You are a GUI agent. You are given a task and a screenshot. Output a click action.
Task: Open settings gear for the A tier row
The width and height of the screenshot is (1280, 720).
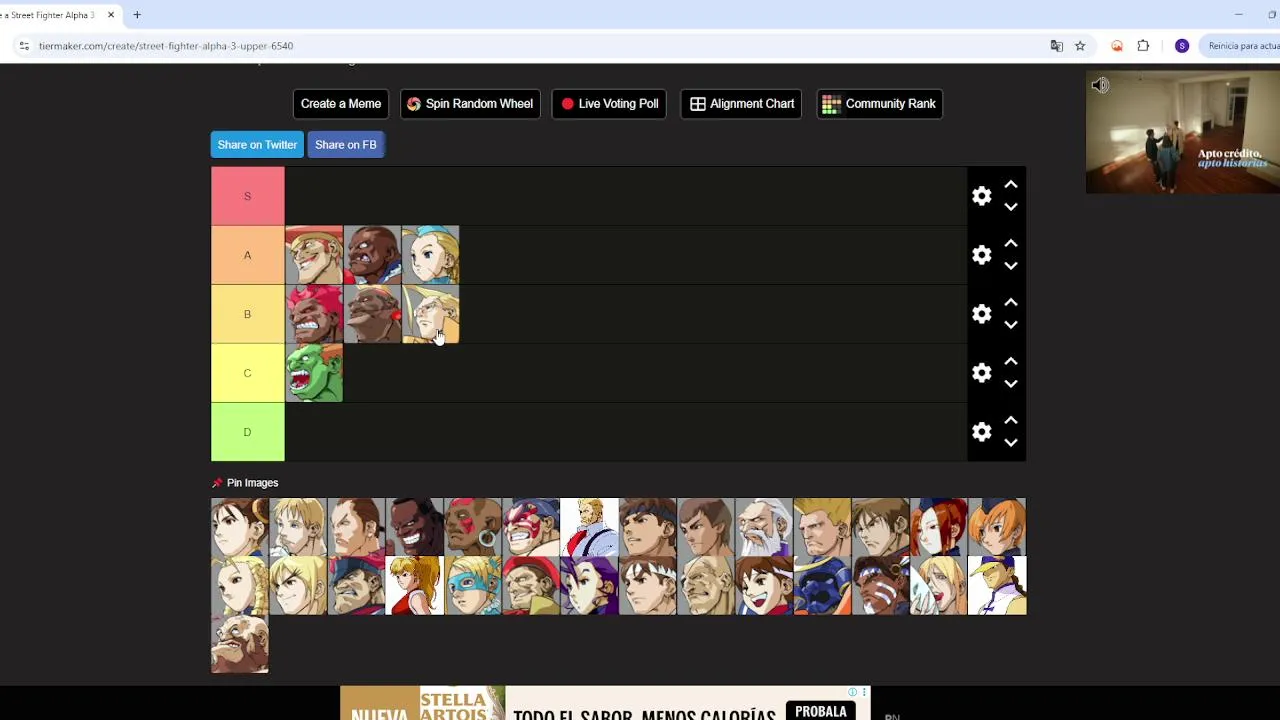pos(981,255)
